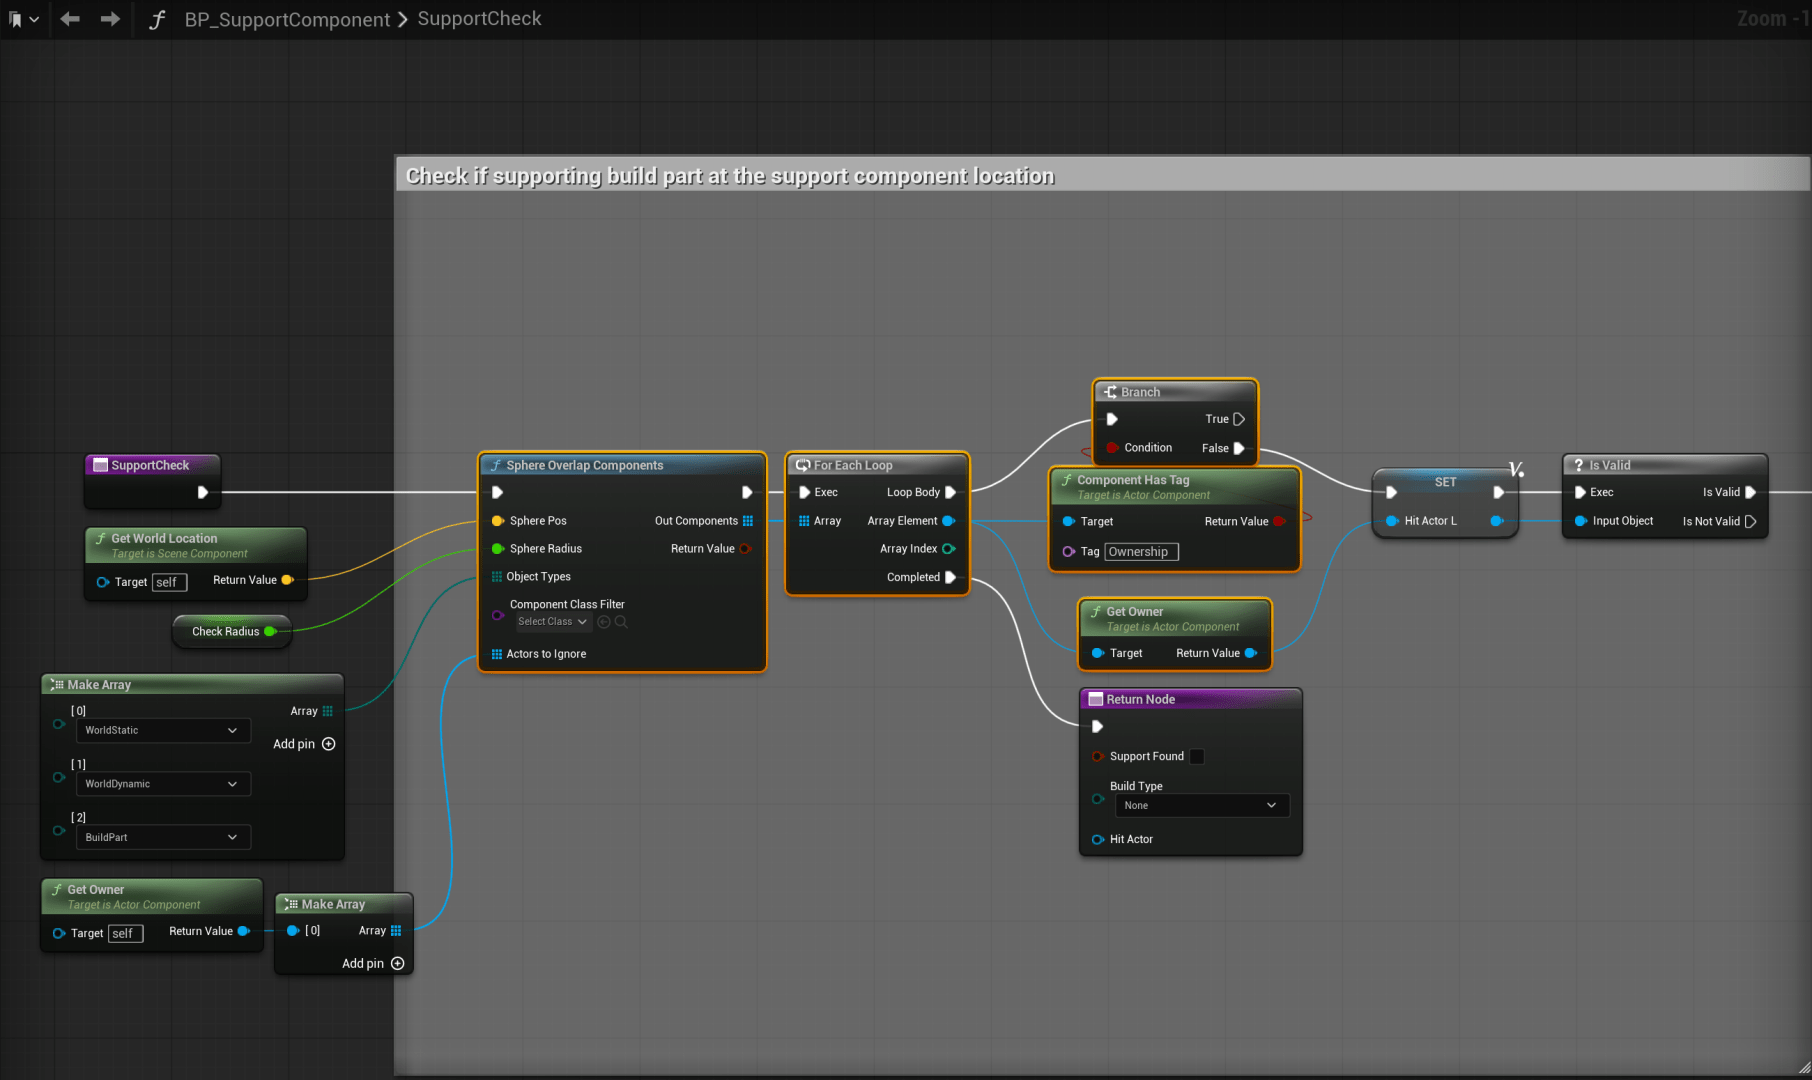Click the Out Components array pin

748,521
